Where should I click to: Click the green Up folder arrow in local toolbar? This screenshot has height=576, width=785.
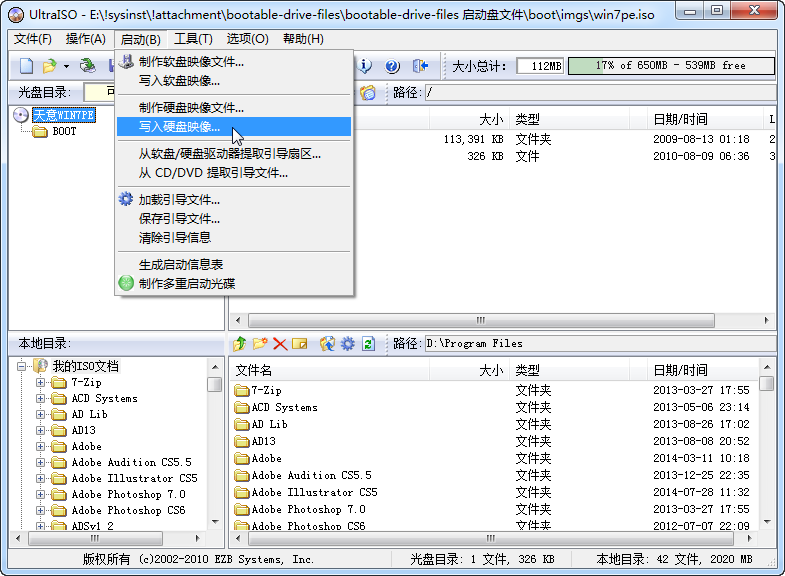240,344
